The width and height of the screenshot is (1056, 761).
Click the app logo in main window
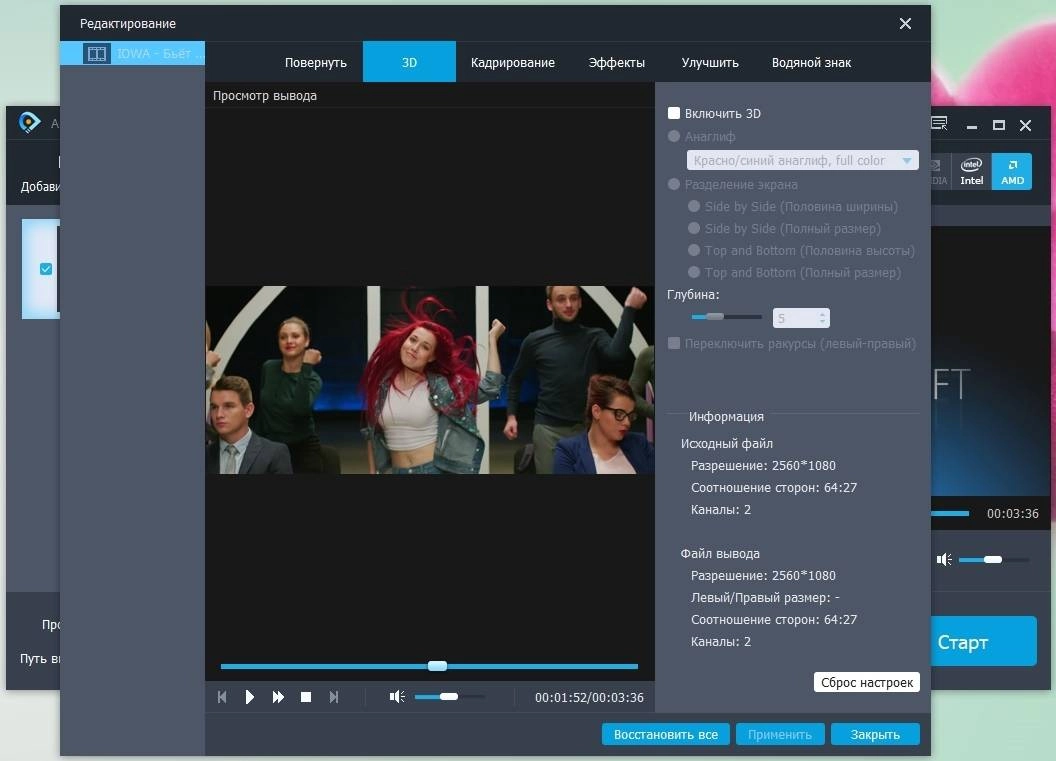click(29, 122)
